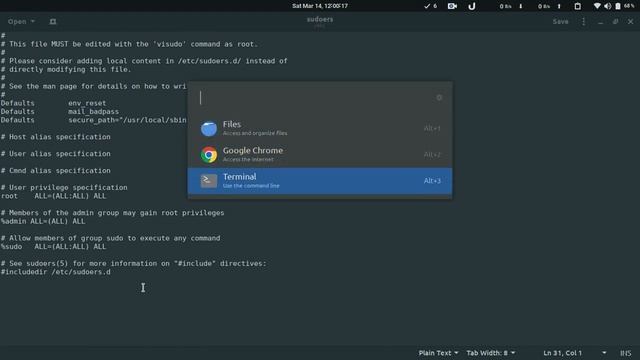Click the Alt+1 shortcut label
Viewport: 640px width, 360px height.
tap(432, 128)
